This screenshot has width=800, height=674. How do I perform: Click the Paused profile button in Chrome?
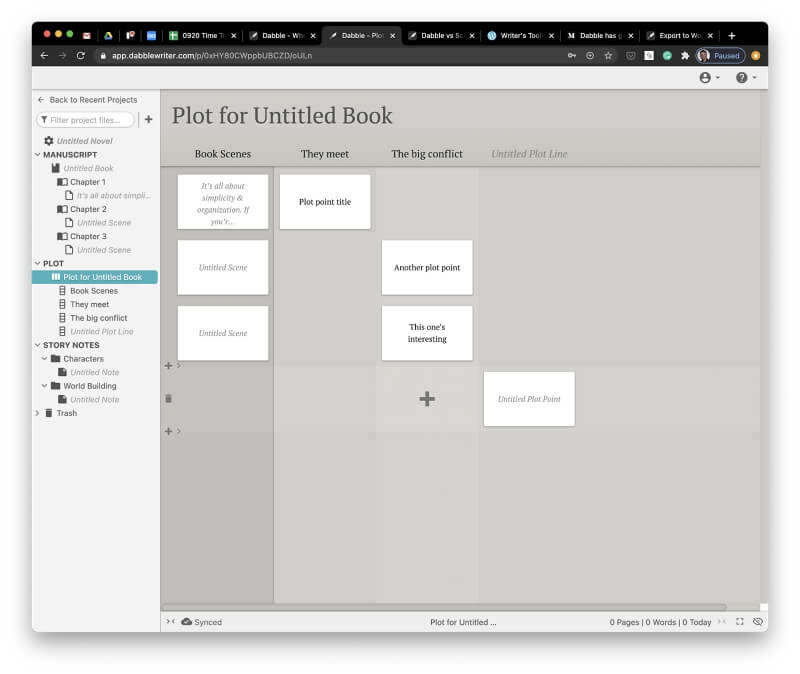[x=720, y=56]
